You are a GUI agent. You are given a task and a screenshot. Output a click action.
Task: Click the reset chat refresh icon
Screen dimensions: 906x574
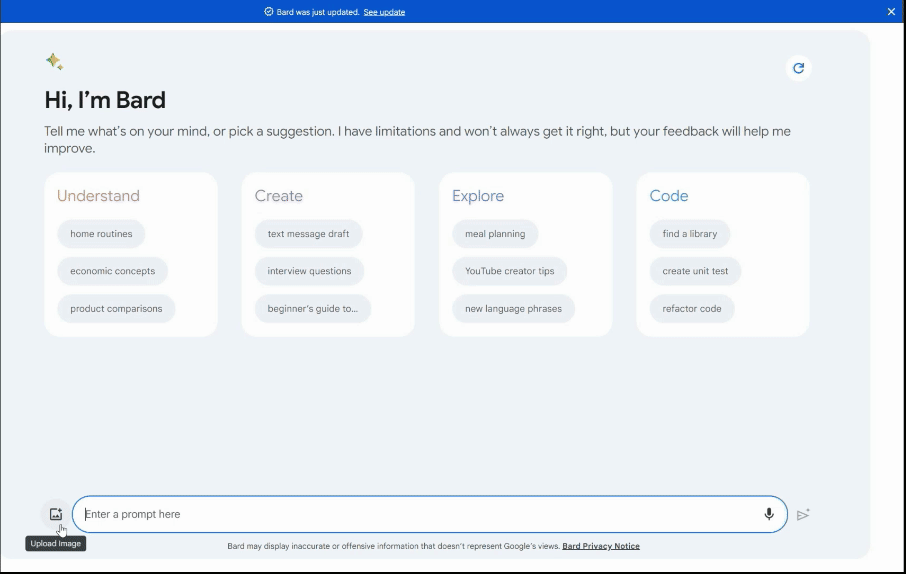click(x=799, y=68)
